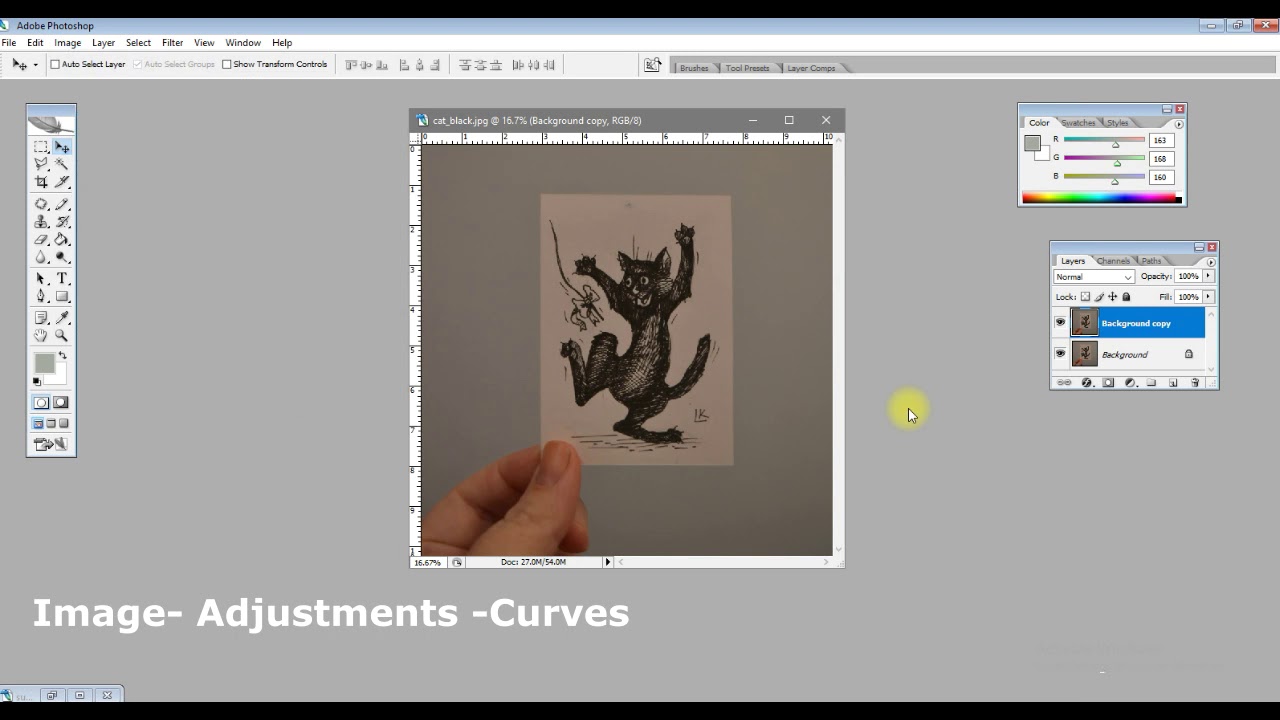Viewport: 1280px width, 720px height.
Task: Select the Slice tool
Action: point(62,182)
